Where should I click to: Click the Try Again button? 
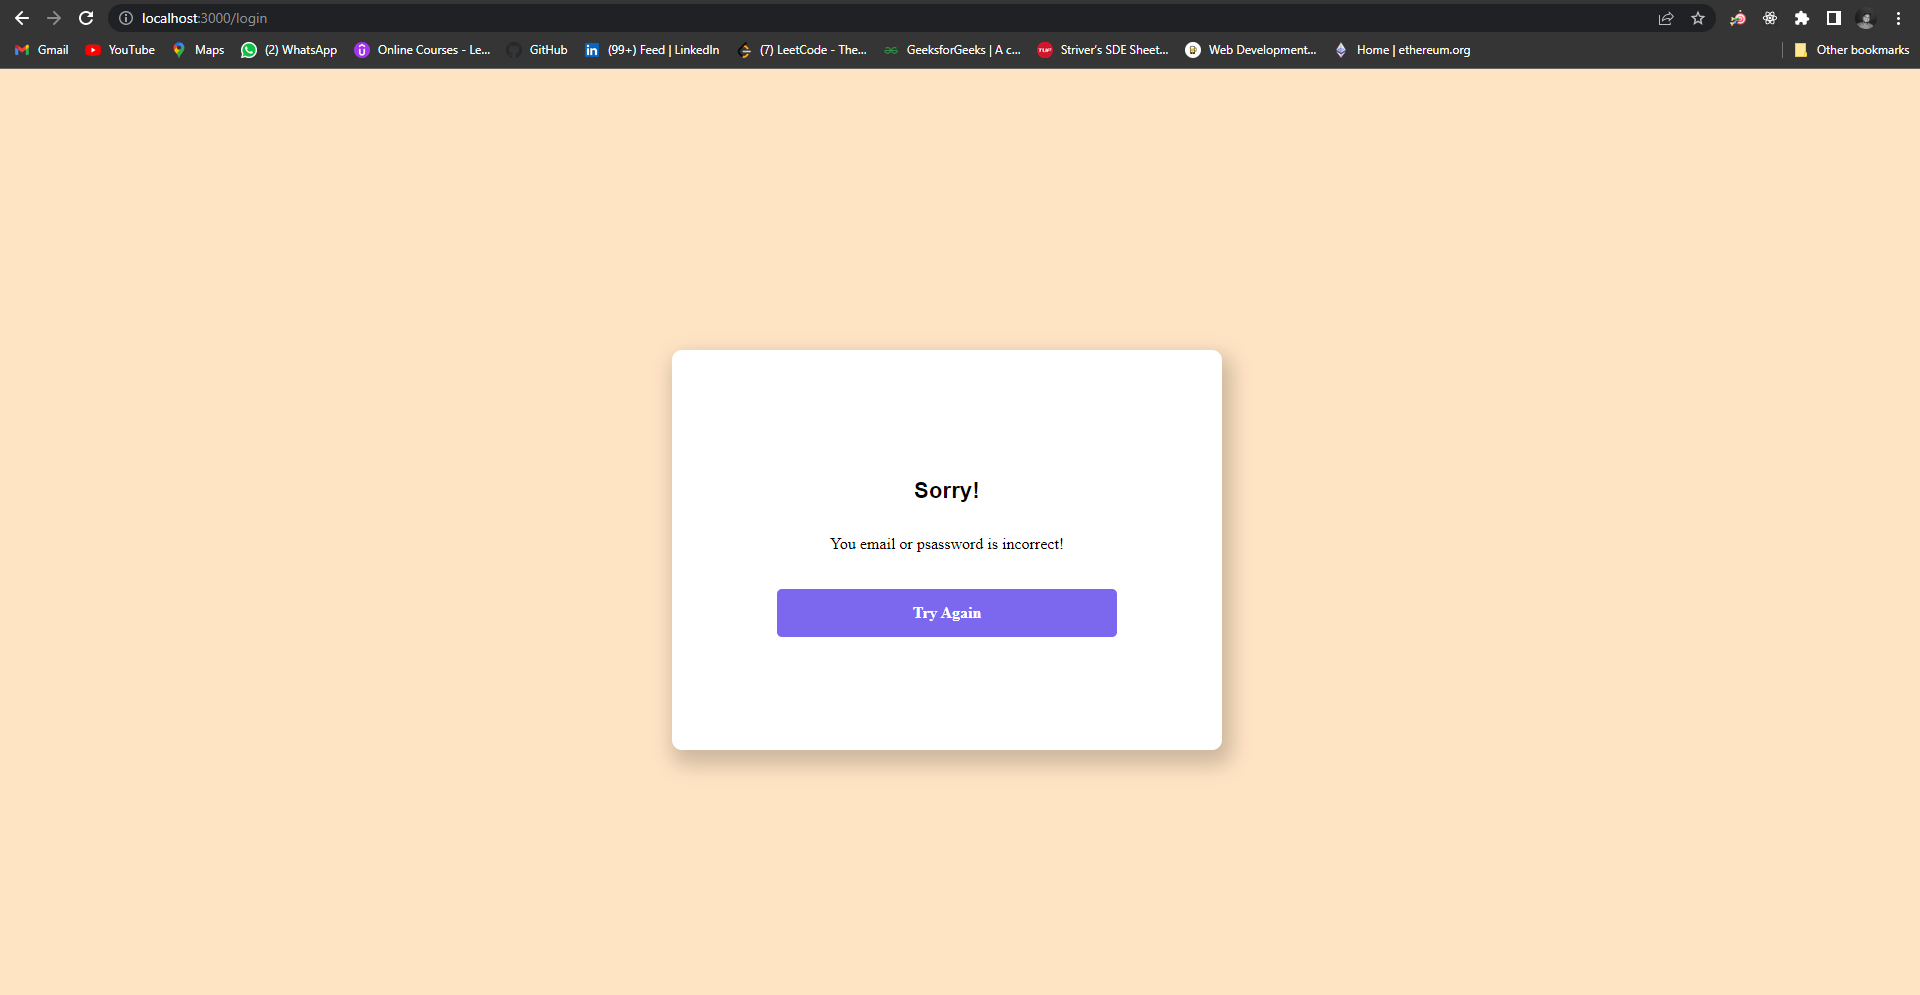coord(946,612)
